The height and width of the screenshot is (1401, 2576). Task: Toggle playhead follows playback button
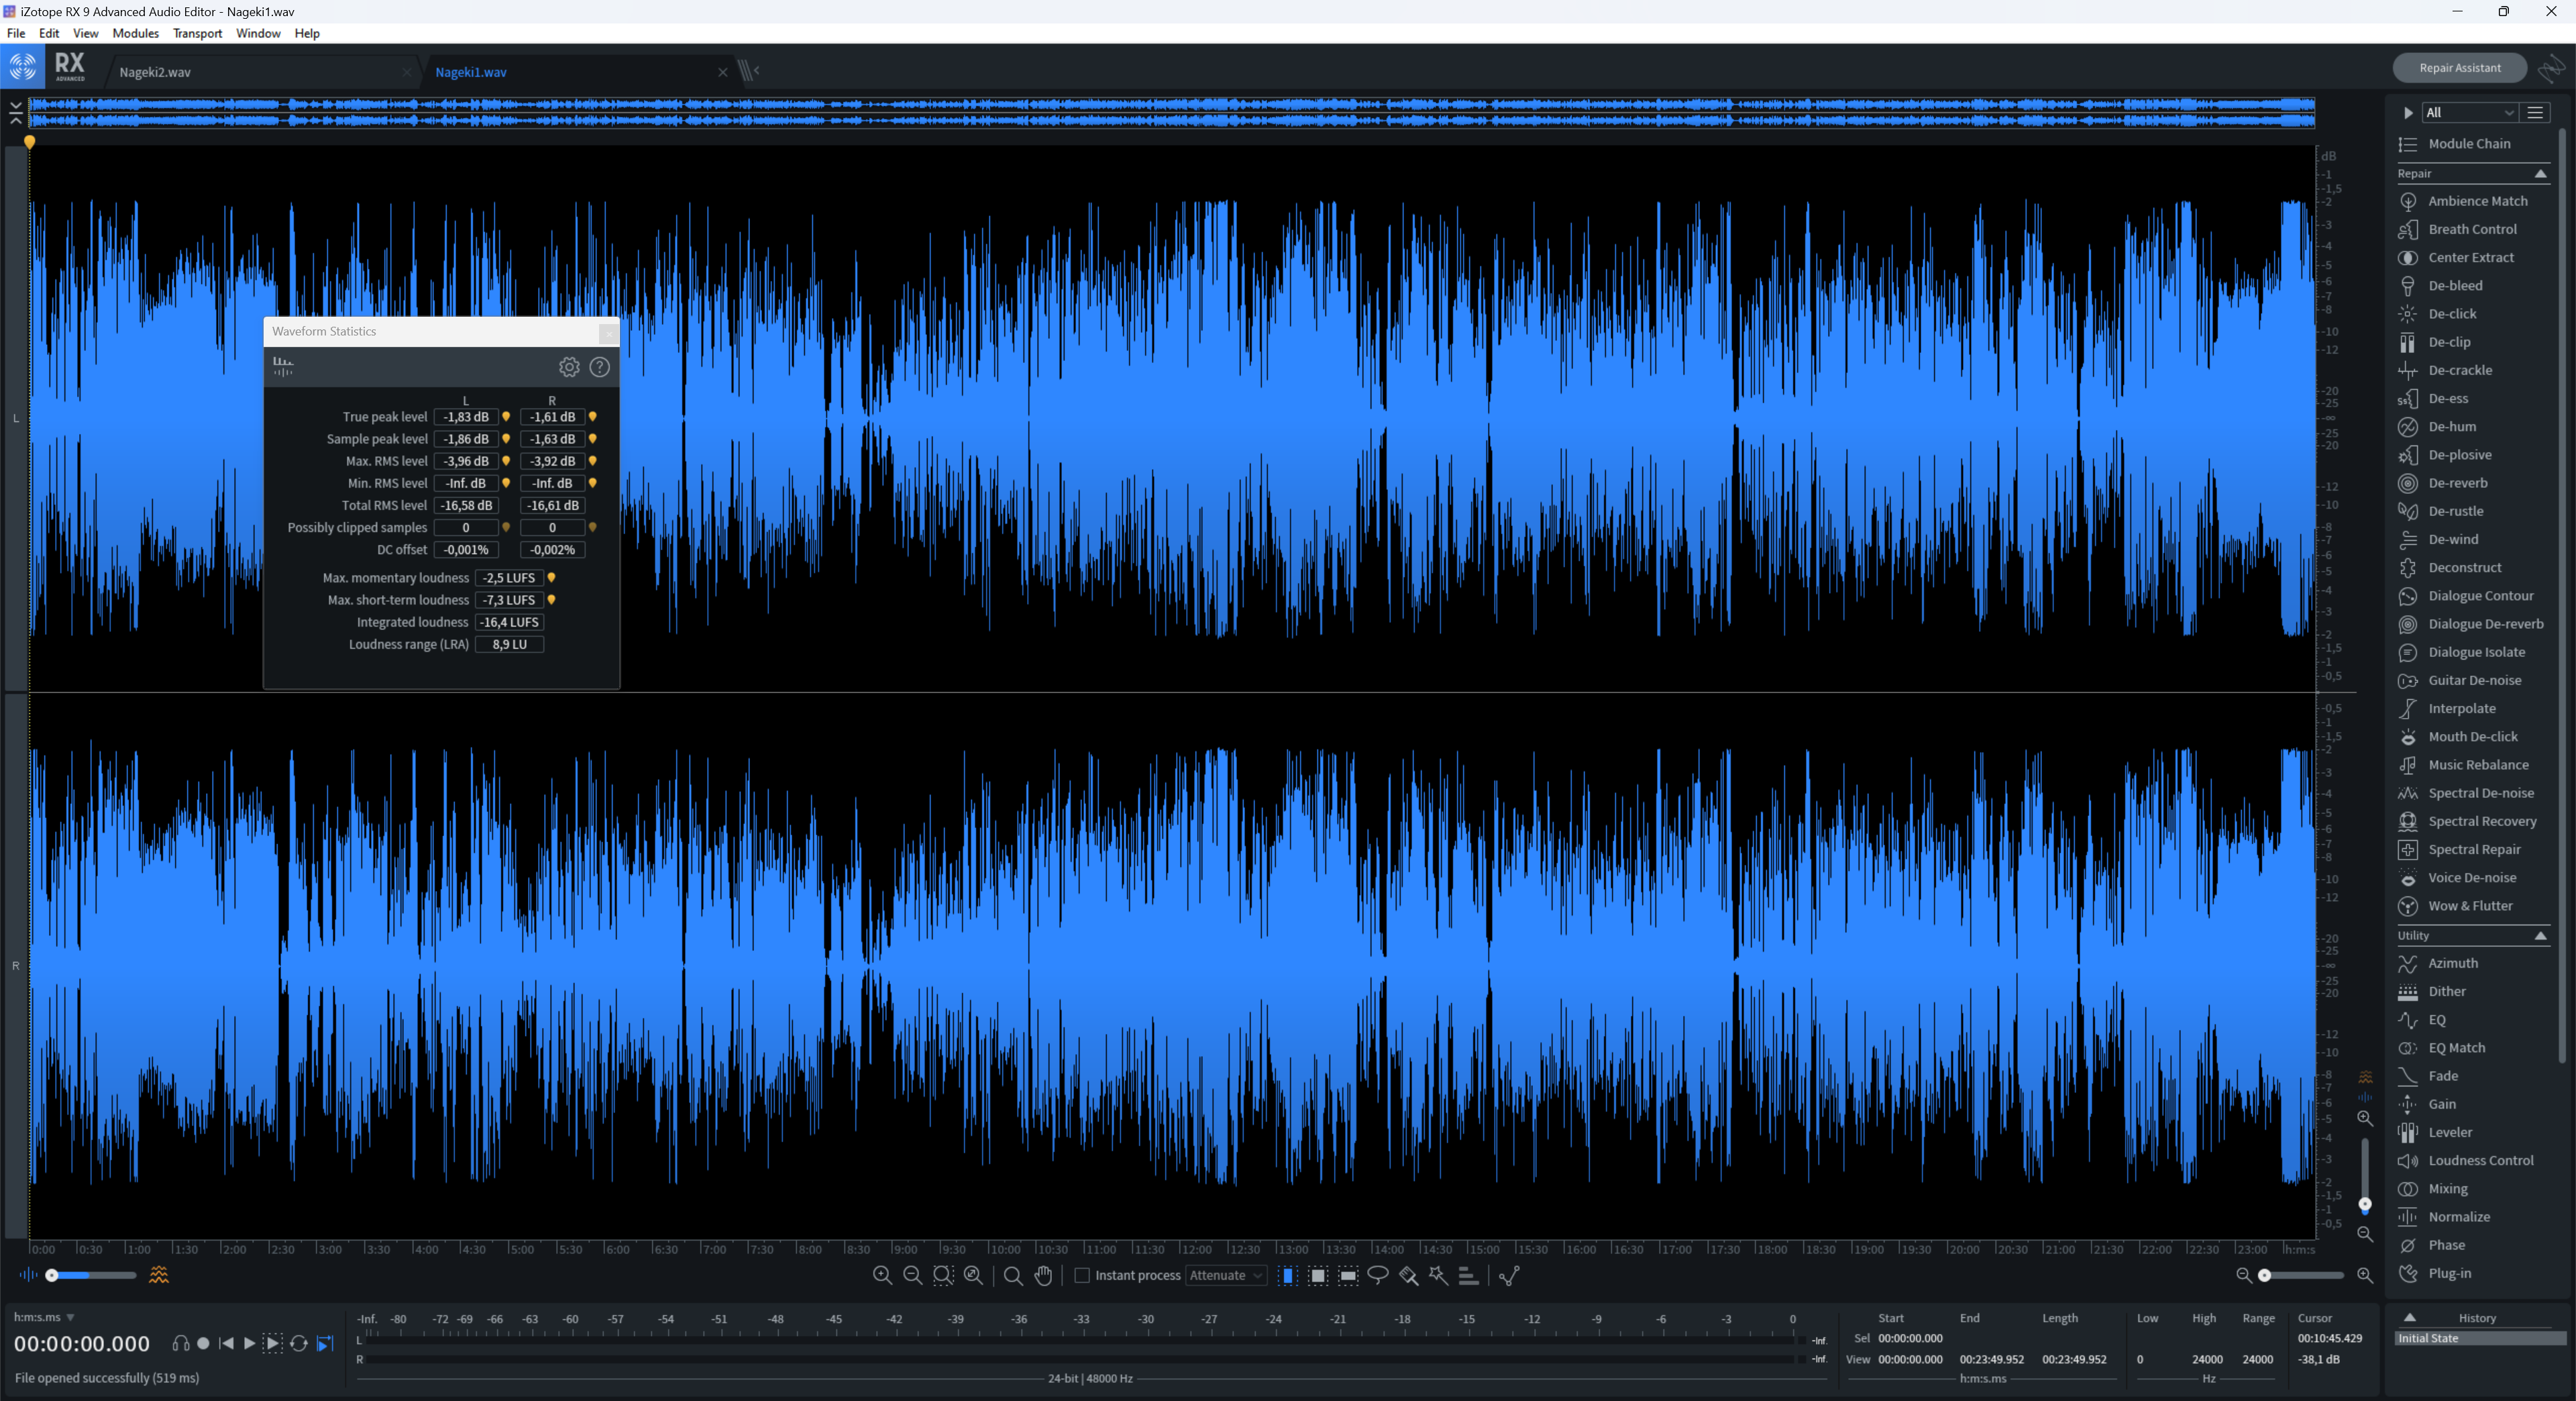325,1344
